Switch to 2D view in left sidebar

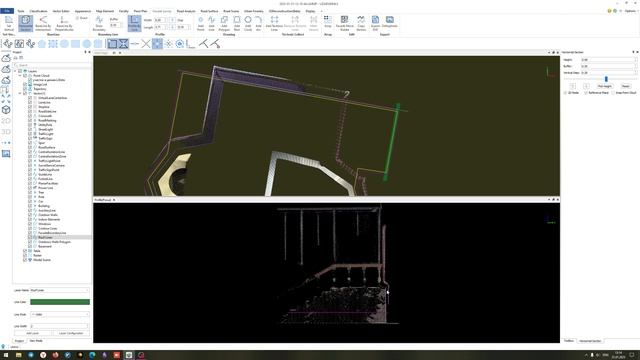(x=6, y=121)
